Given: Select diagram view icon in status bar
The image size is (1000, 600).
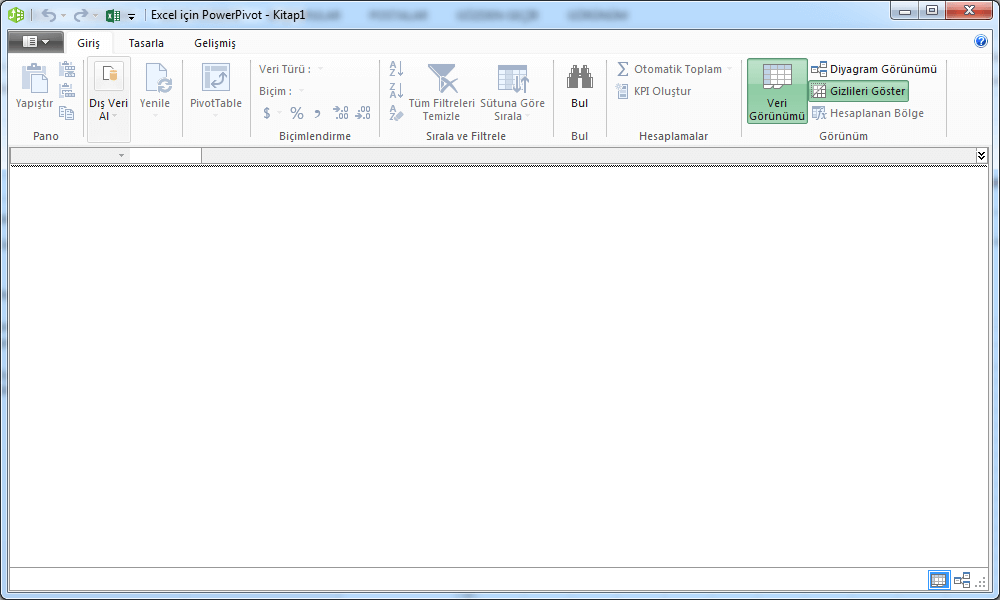Looking at the screenshot, I should pos(962,580).
